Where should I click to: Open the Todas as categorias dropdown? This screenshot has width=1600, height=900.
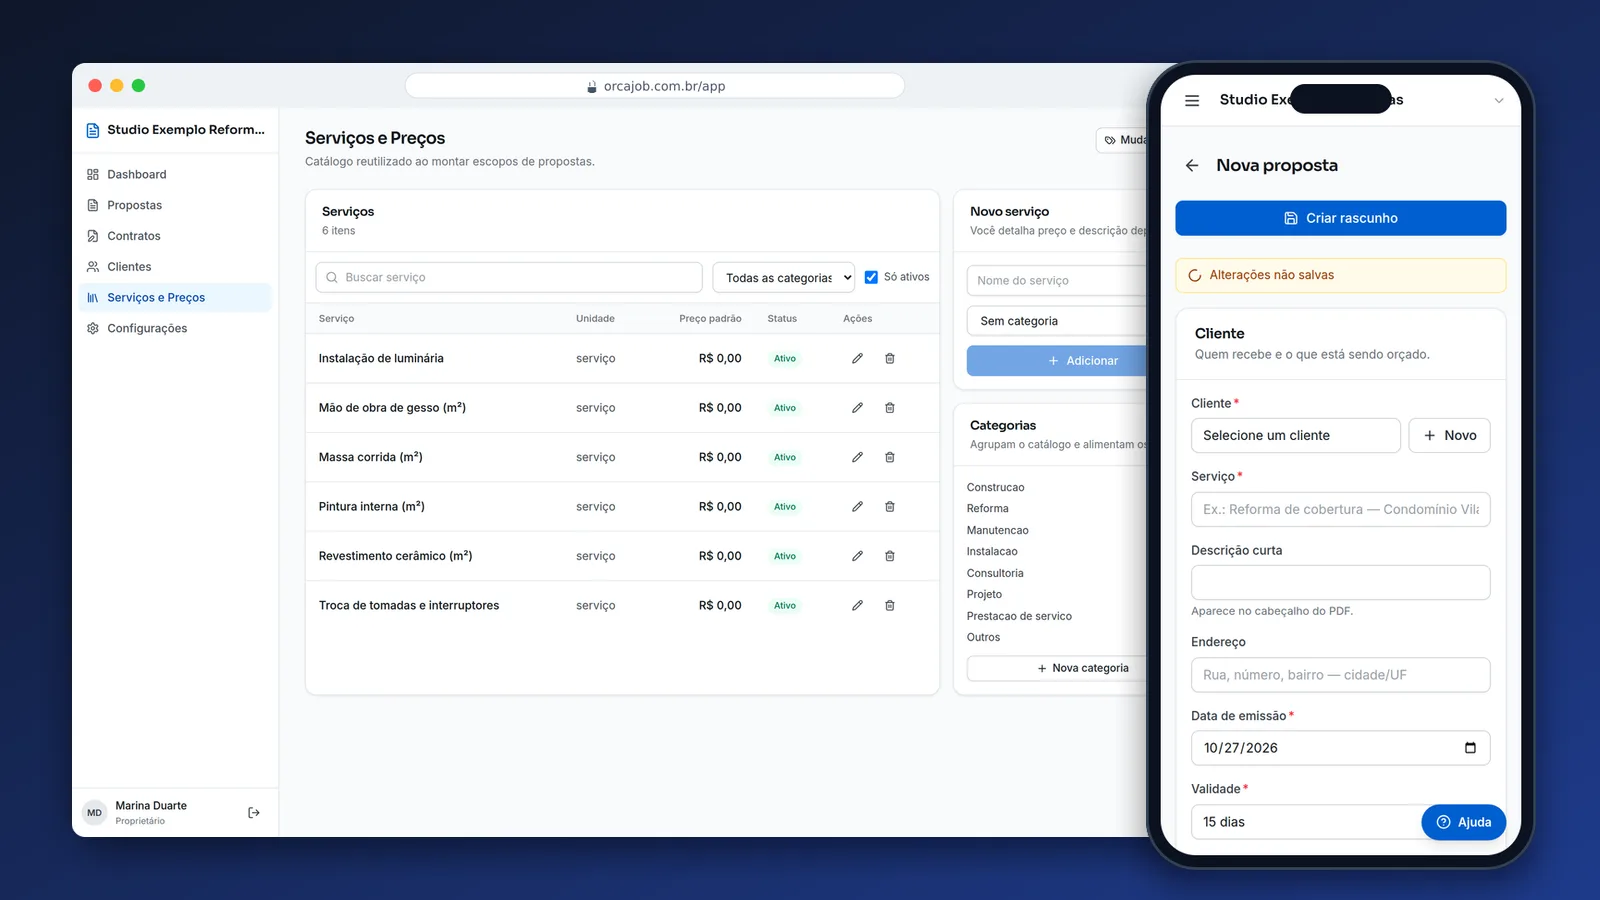[x=784, y=278]
